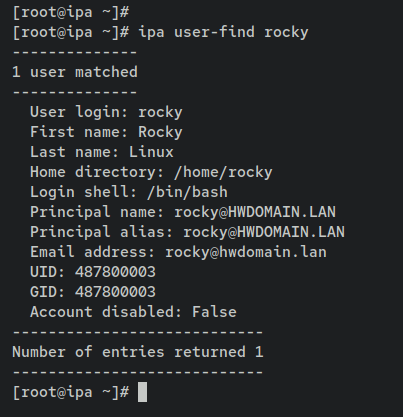403x417 pixels.
Task: Click the 'Account disabled: False' line
Action: click(x=133, y=312)
